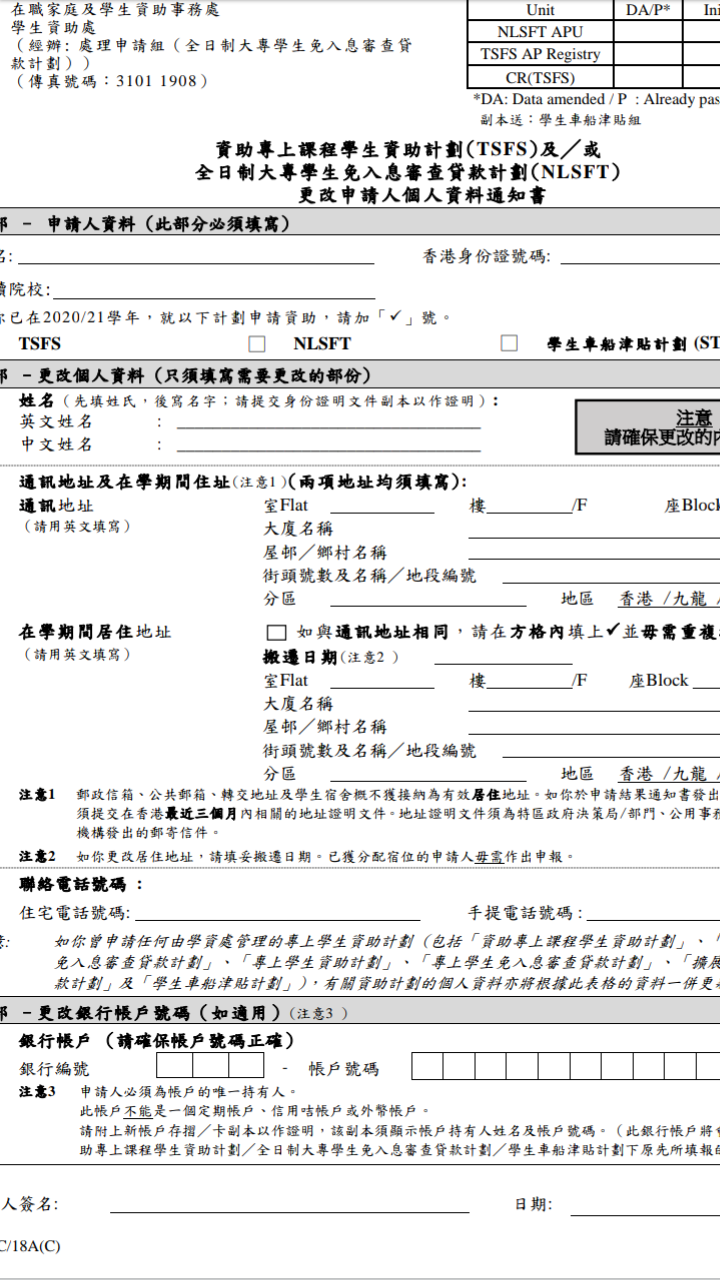This screenshot has height=1280, width=720.
Task: Select the form code C/18A(C) text
Action: pyautogui.click(x=30, y=1246)
